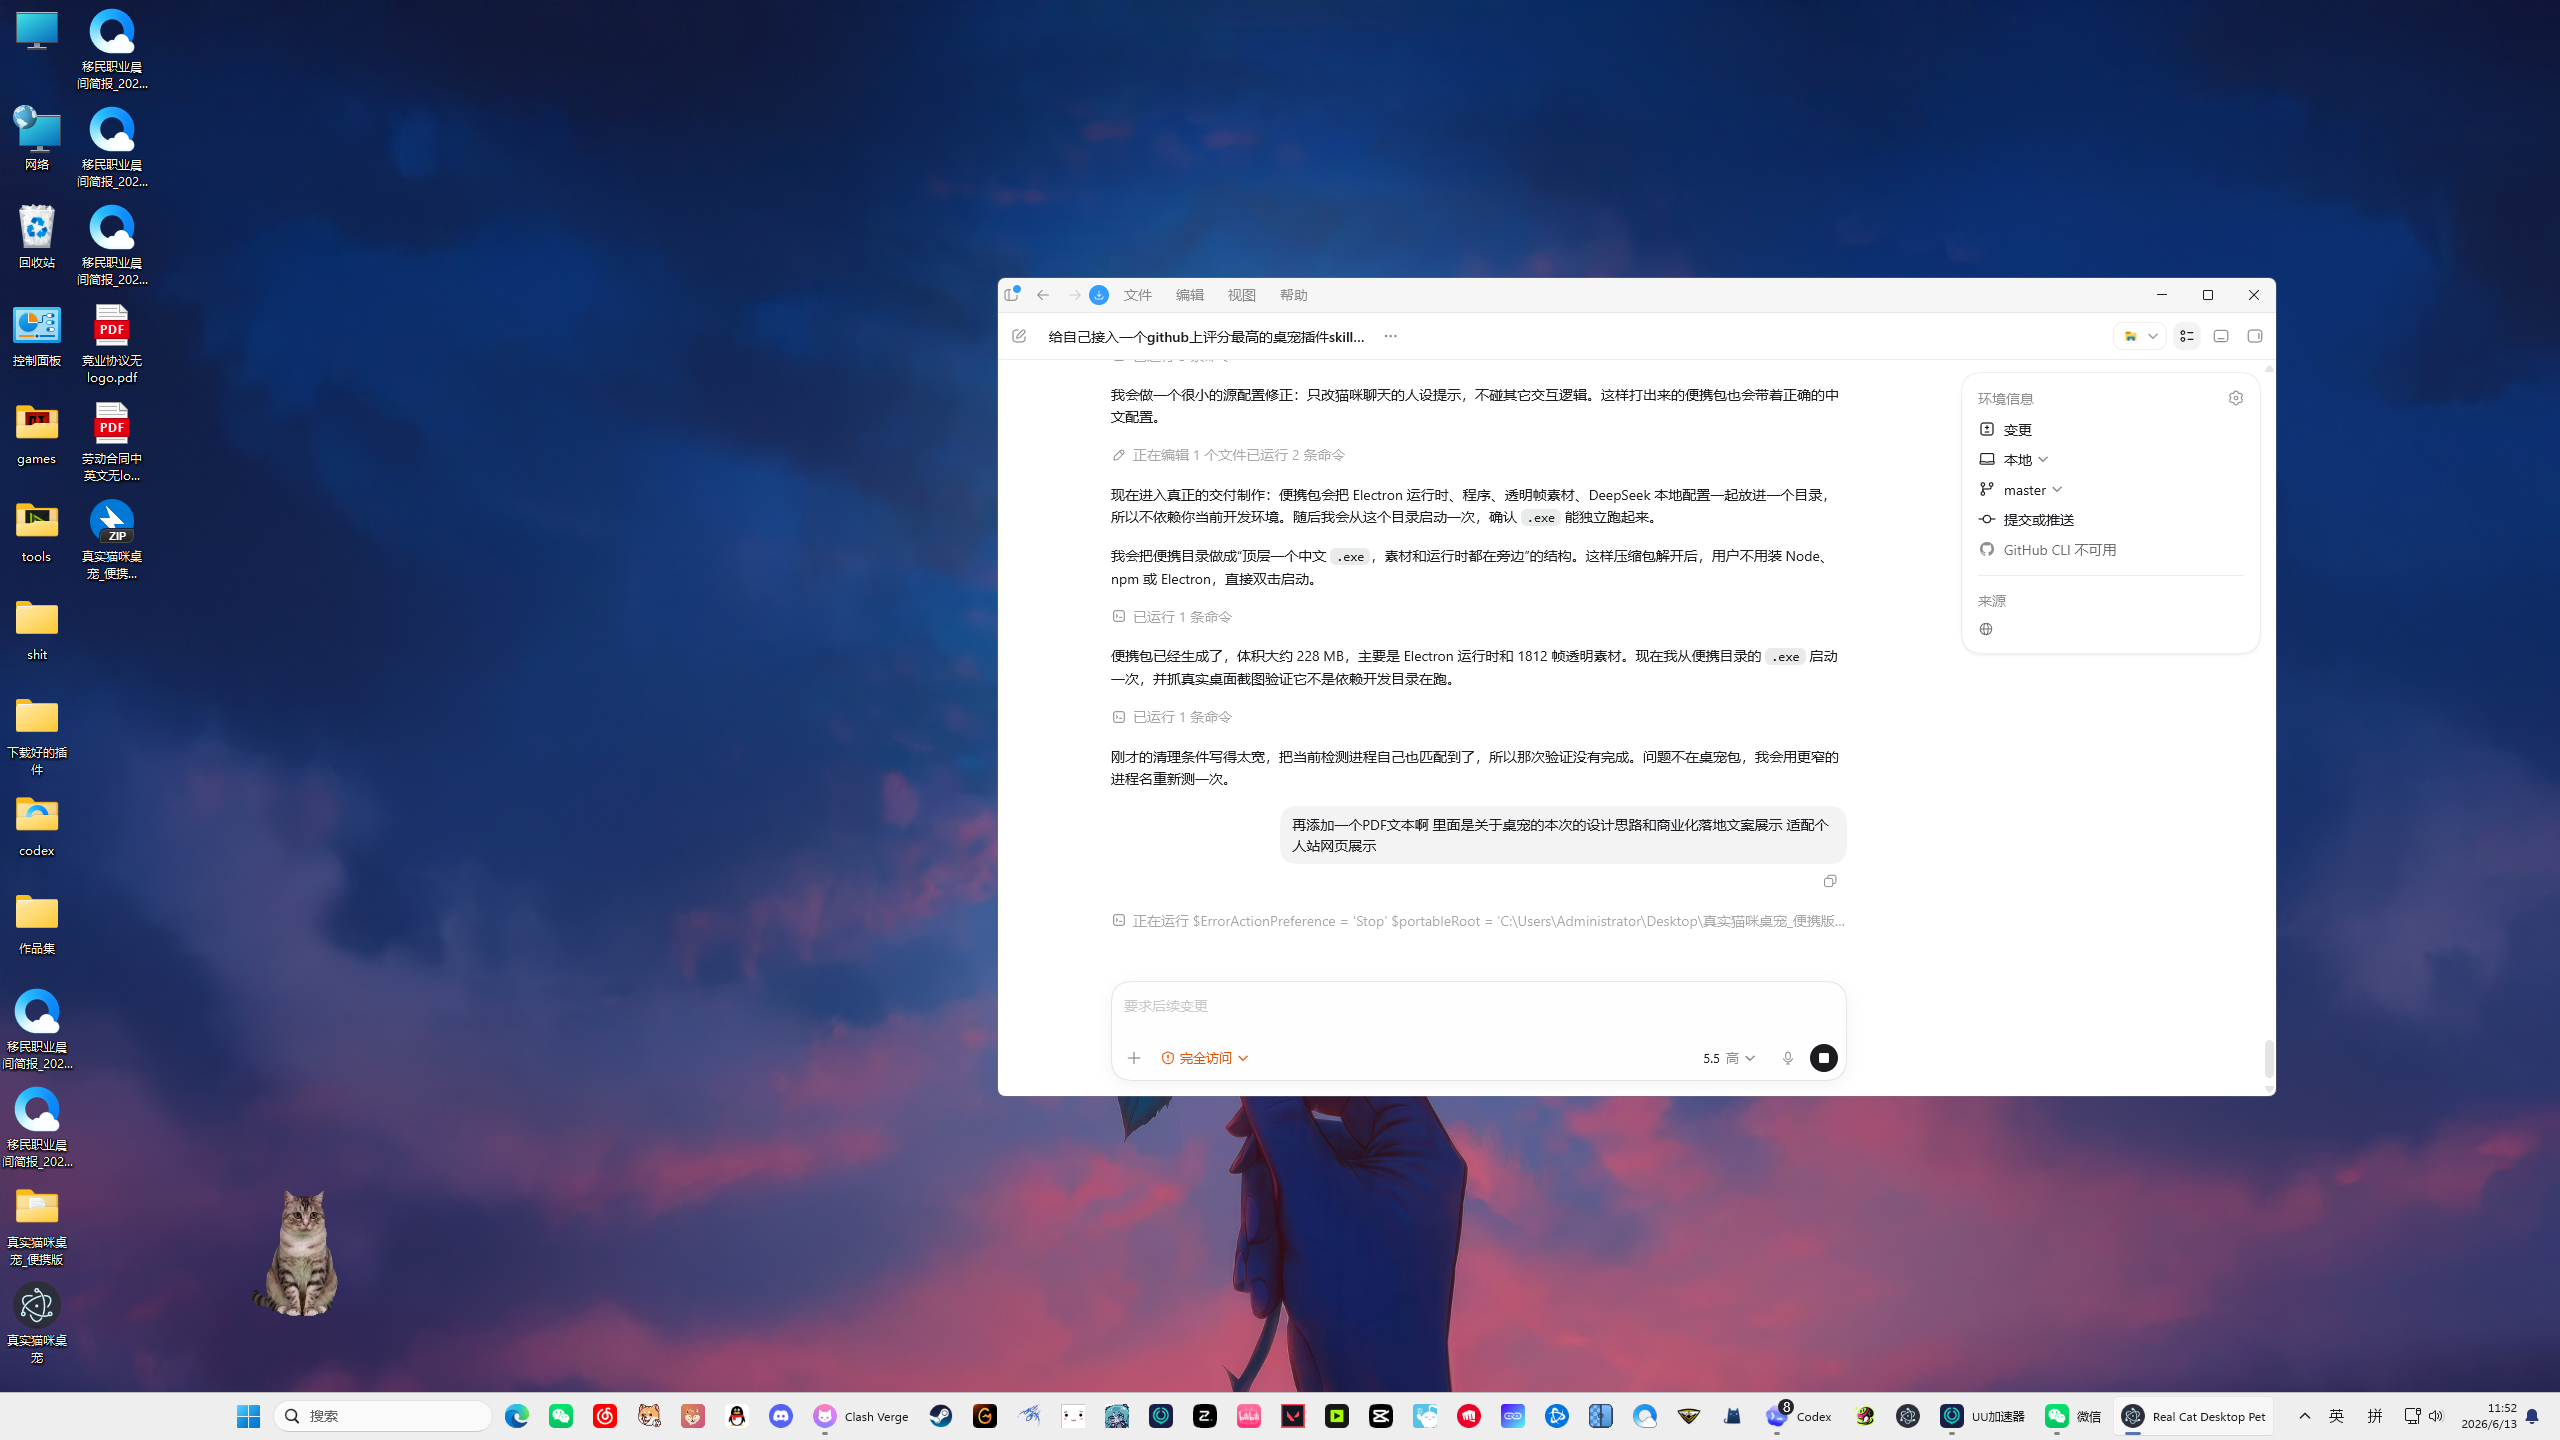Open the 视图 menu
Image resolution: width=2560 pixels, height=1440 pixels.
click(x=1242, y=295)
